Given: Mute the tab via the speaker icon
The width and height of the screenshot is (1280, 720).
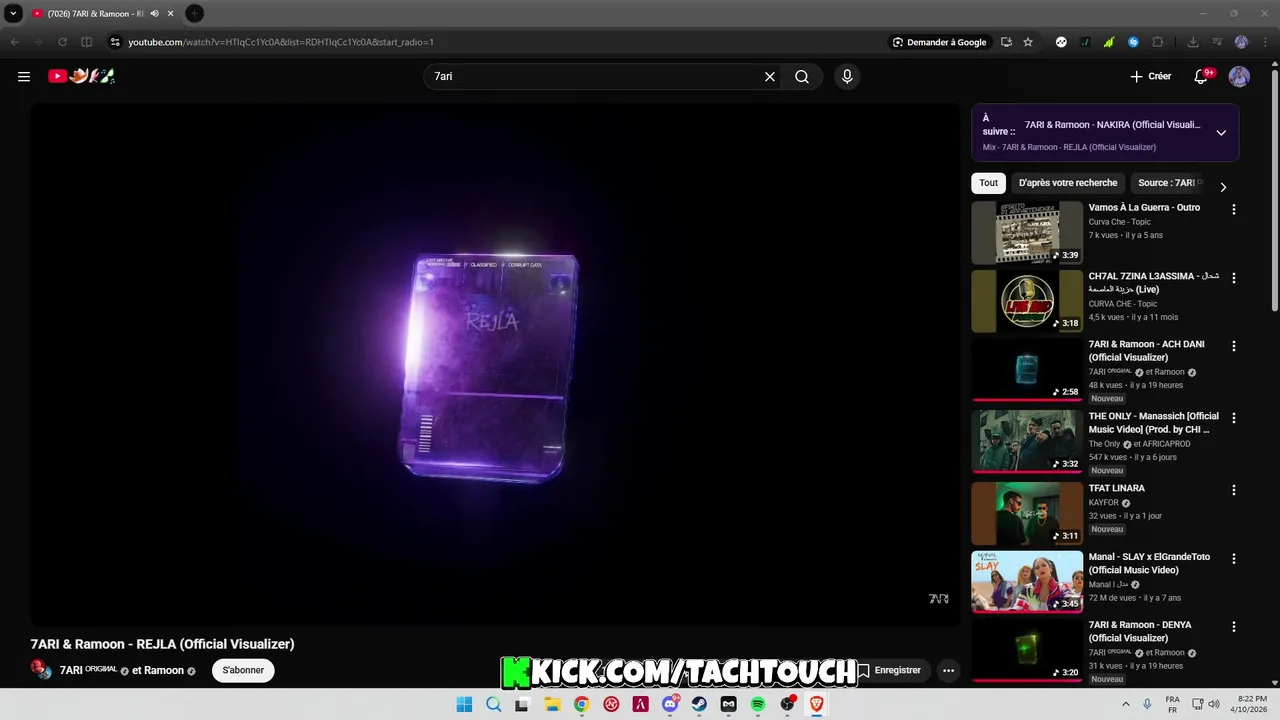Looking at the screenshot, I should click(x=154, y=13).
